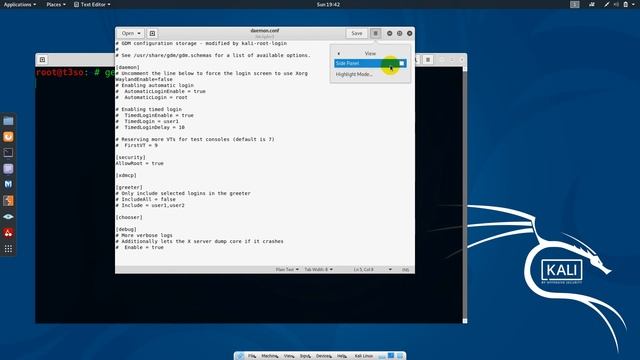This screenshot has width=640, height=360.
Task: Click the pen icon in top bar
Action: pos(607,4)
